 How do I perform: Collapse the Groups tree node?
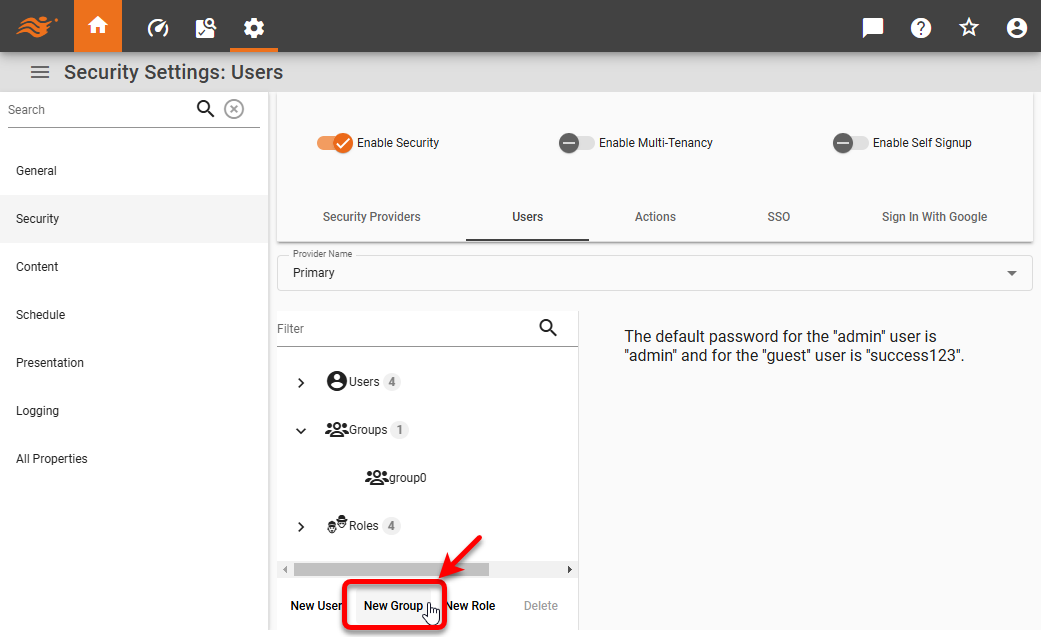(x=300, y=430)
